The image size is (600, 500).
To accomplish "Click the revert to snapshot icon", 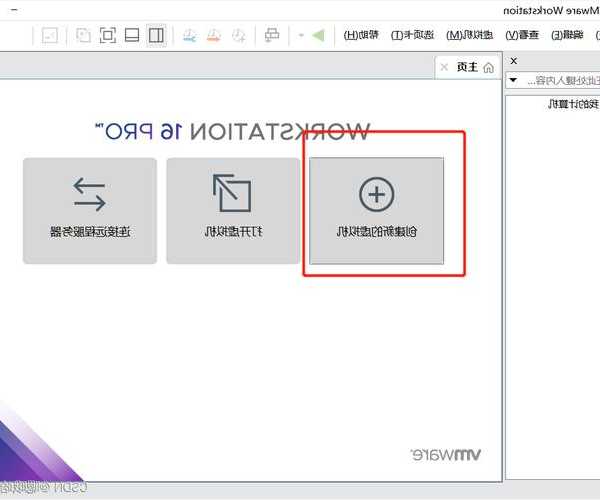I will [x=213, y=36].
